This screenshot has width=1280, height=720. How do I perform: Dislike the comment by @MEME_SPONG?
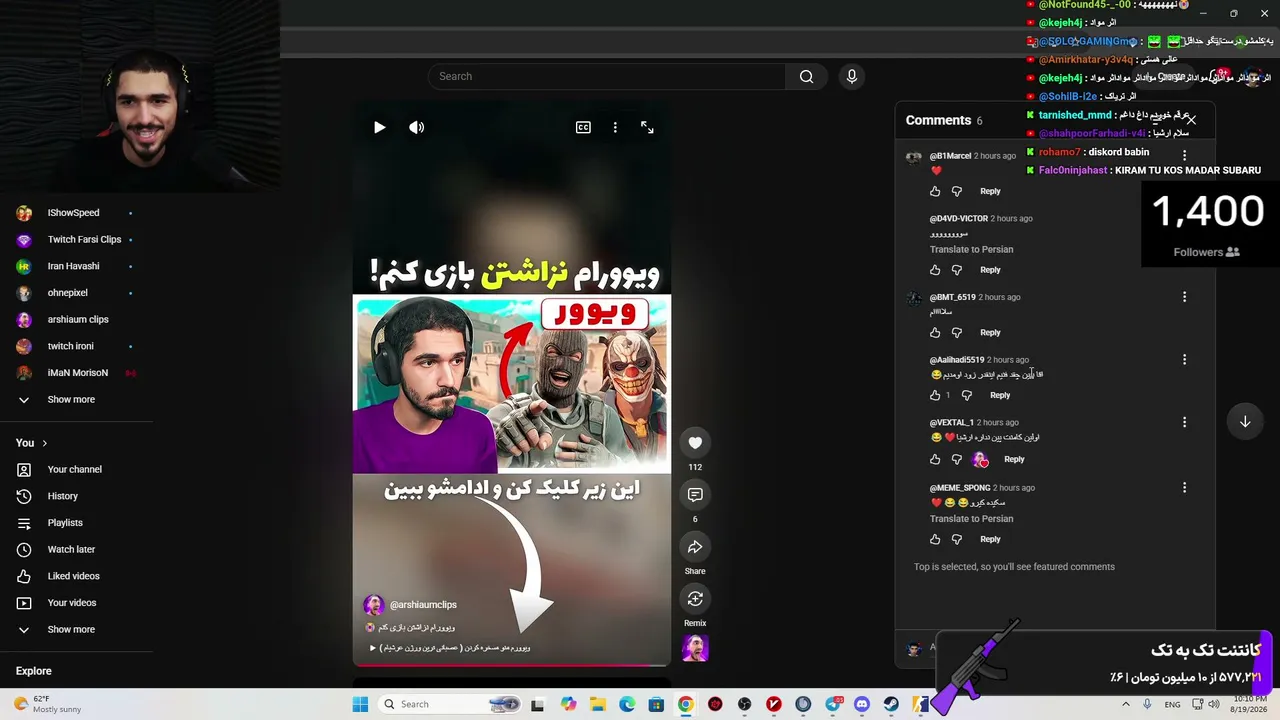[957, 539]
